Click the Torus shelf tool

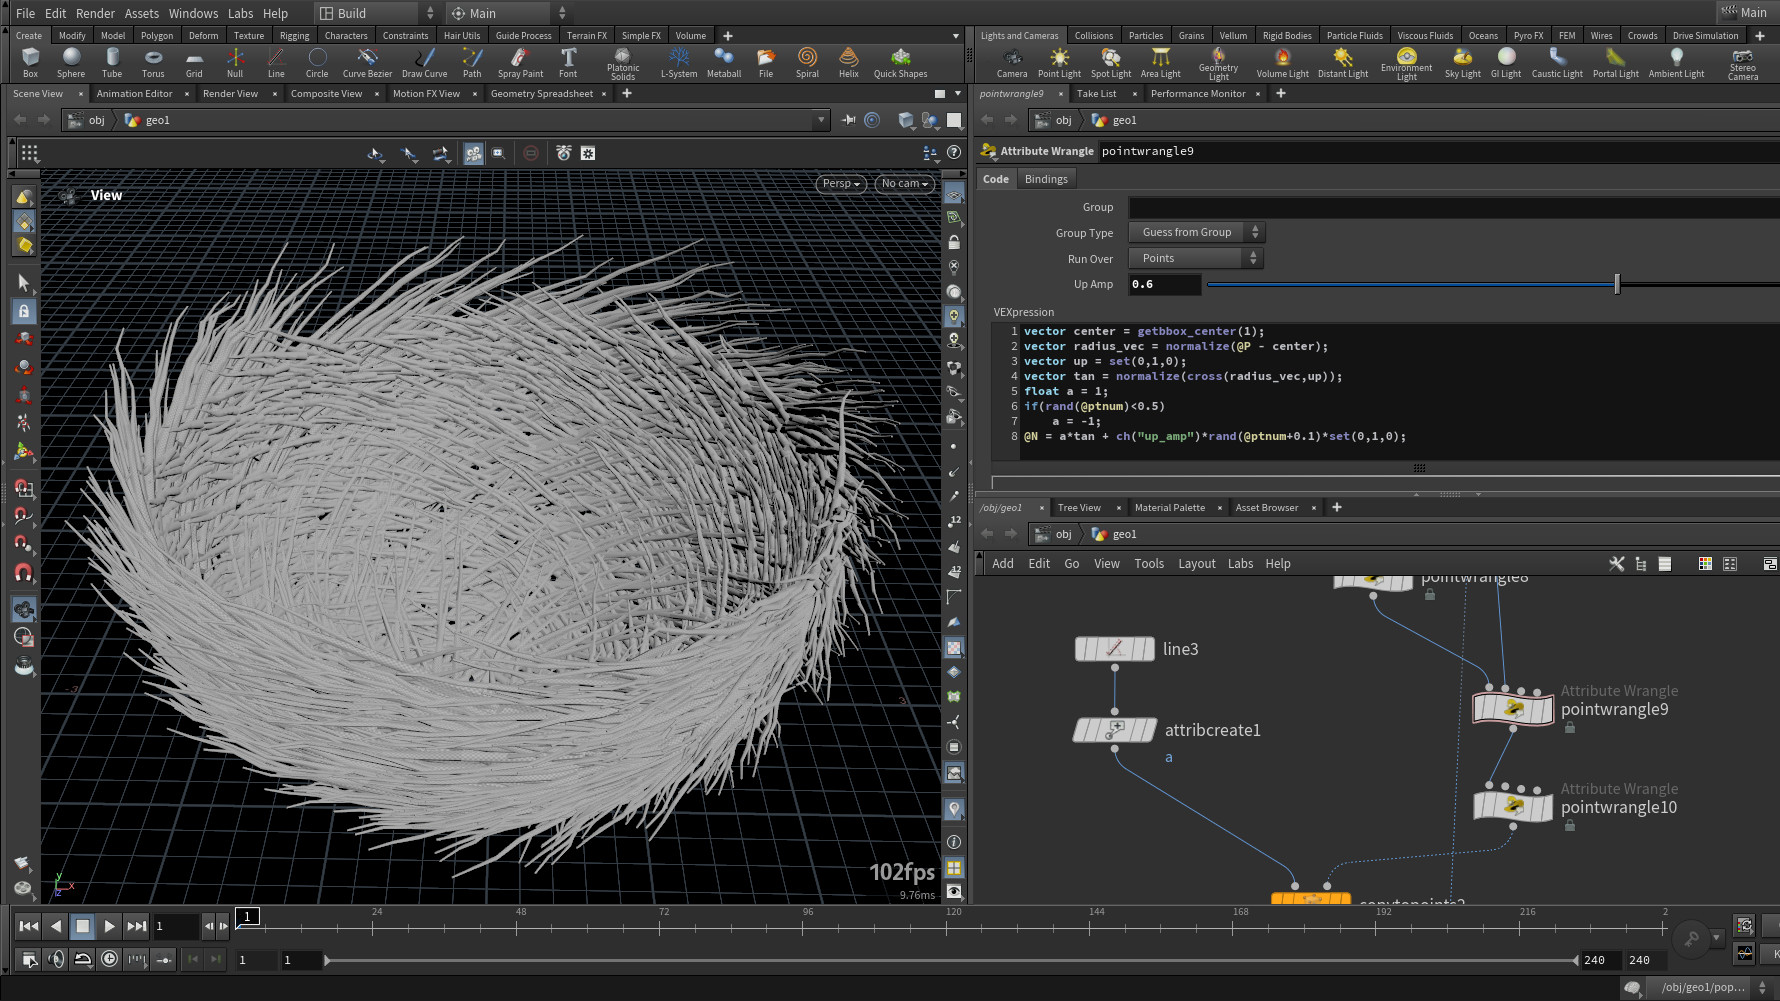pyautogui.click(x=153, y=62)
